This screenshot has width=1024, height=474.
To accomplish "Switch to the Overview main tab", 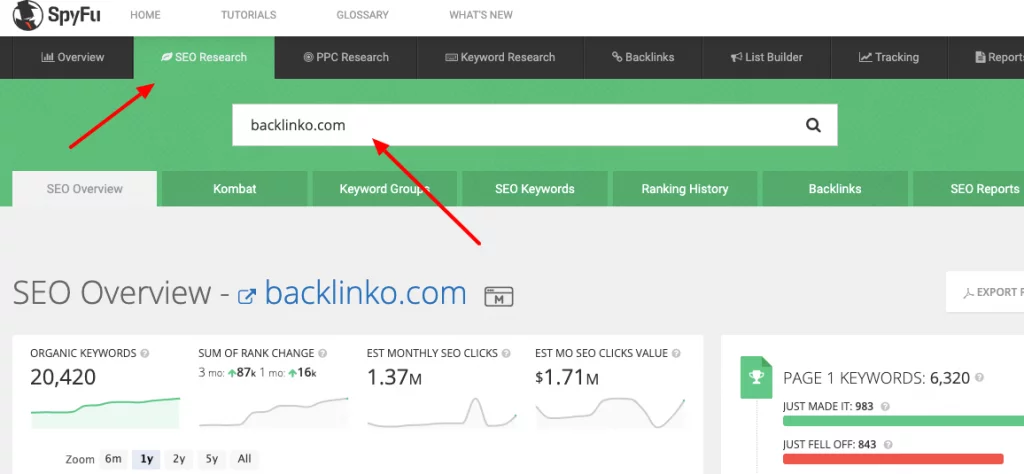I will [x=72, y=57].
